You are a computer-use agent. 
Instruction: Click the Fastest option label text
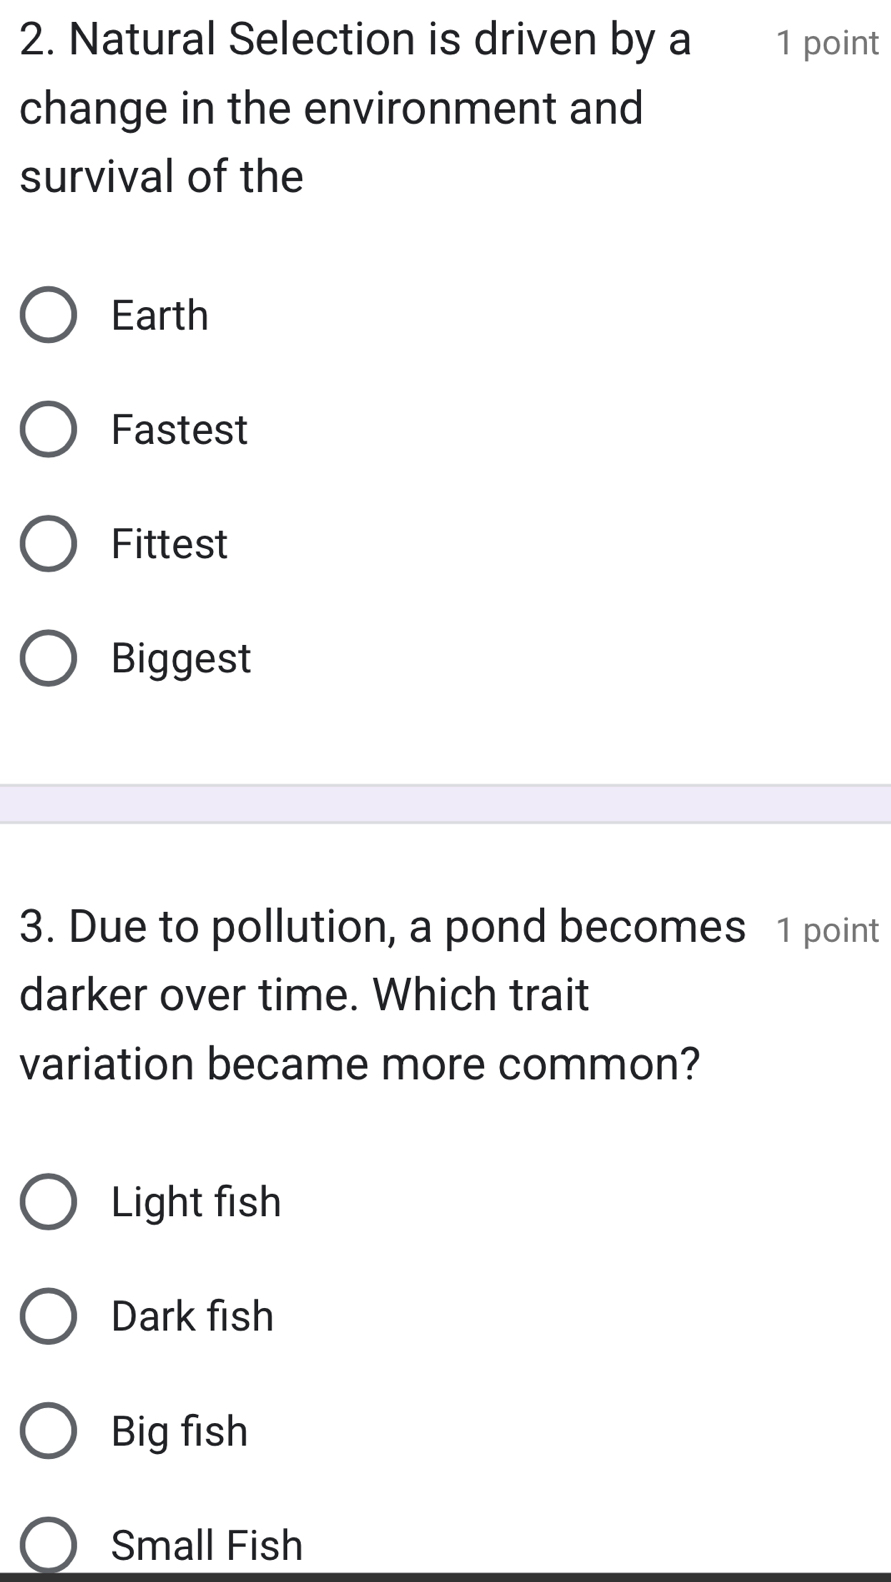click(x=179, y=429)
